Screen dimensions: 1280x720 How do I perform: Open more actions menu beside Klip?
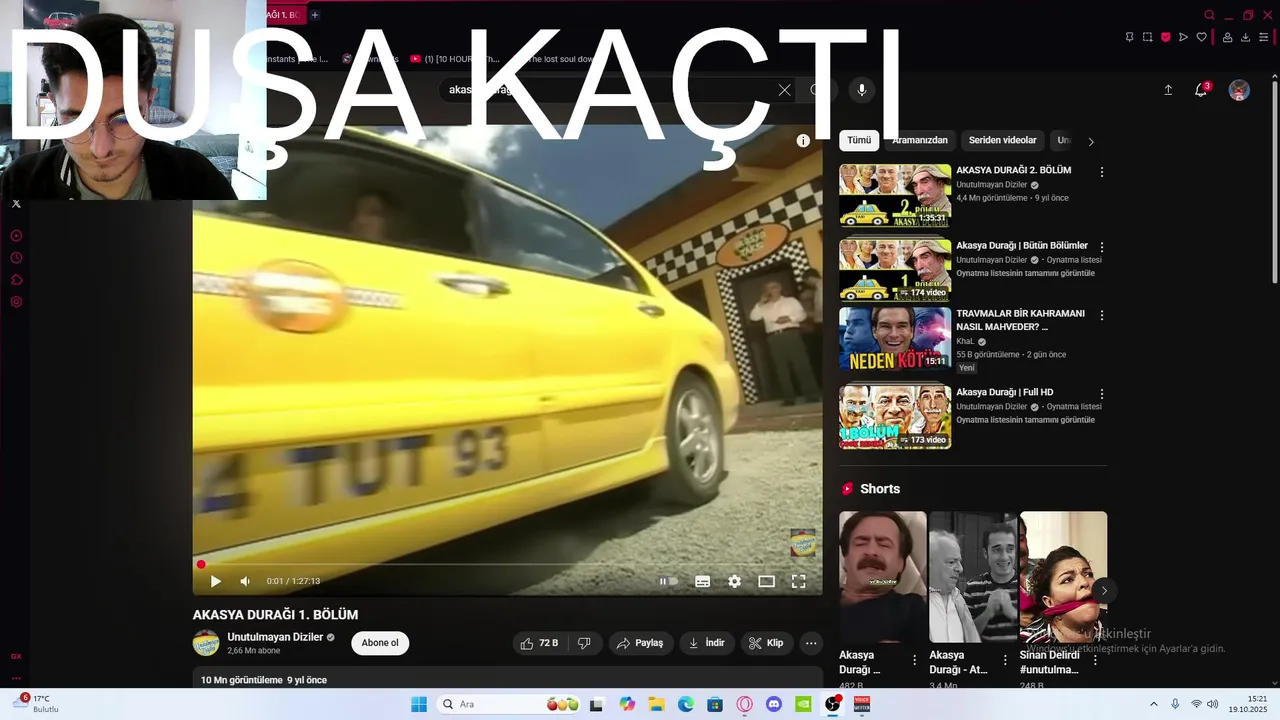coord(811,643)
